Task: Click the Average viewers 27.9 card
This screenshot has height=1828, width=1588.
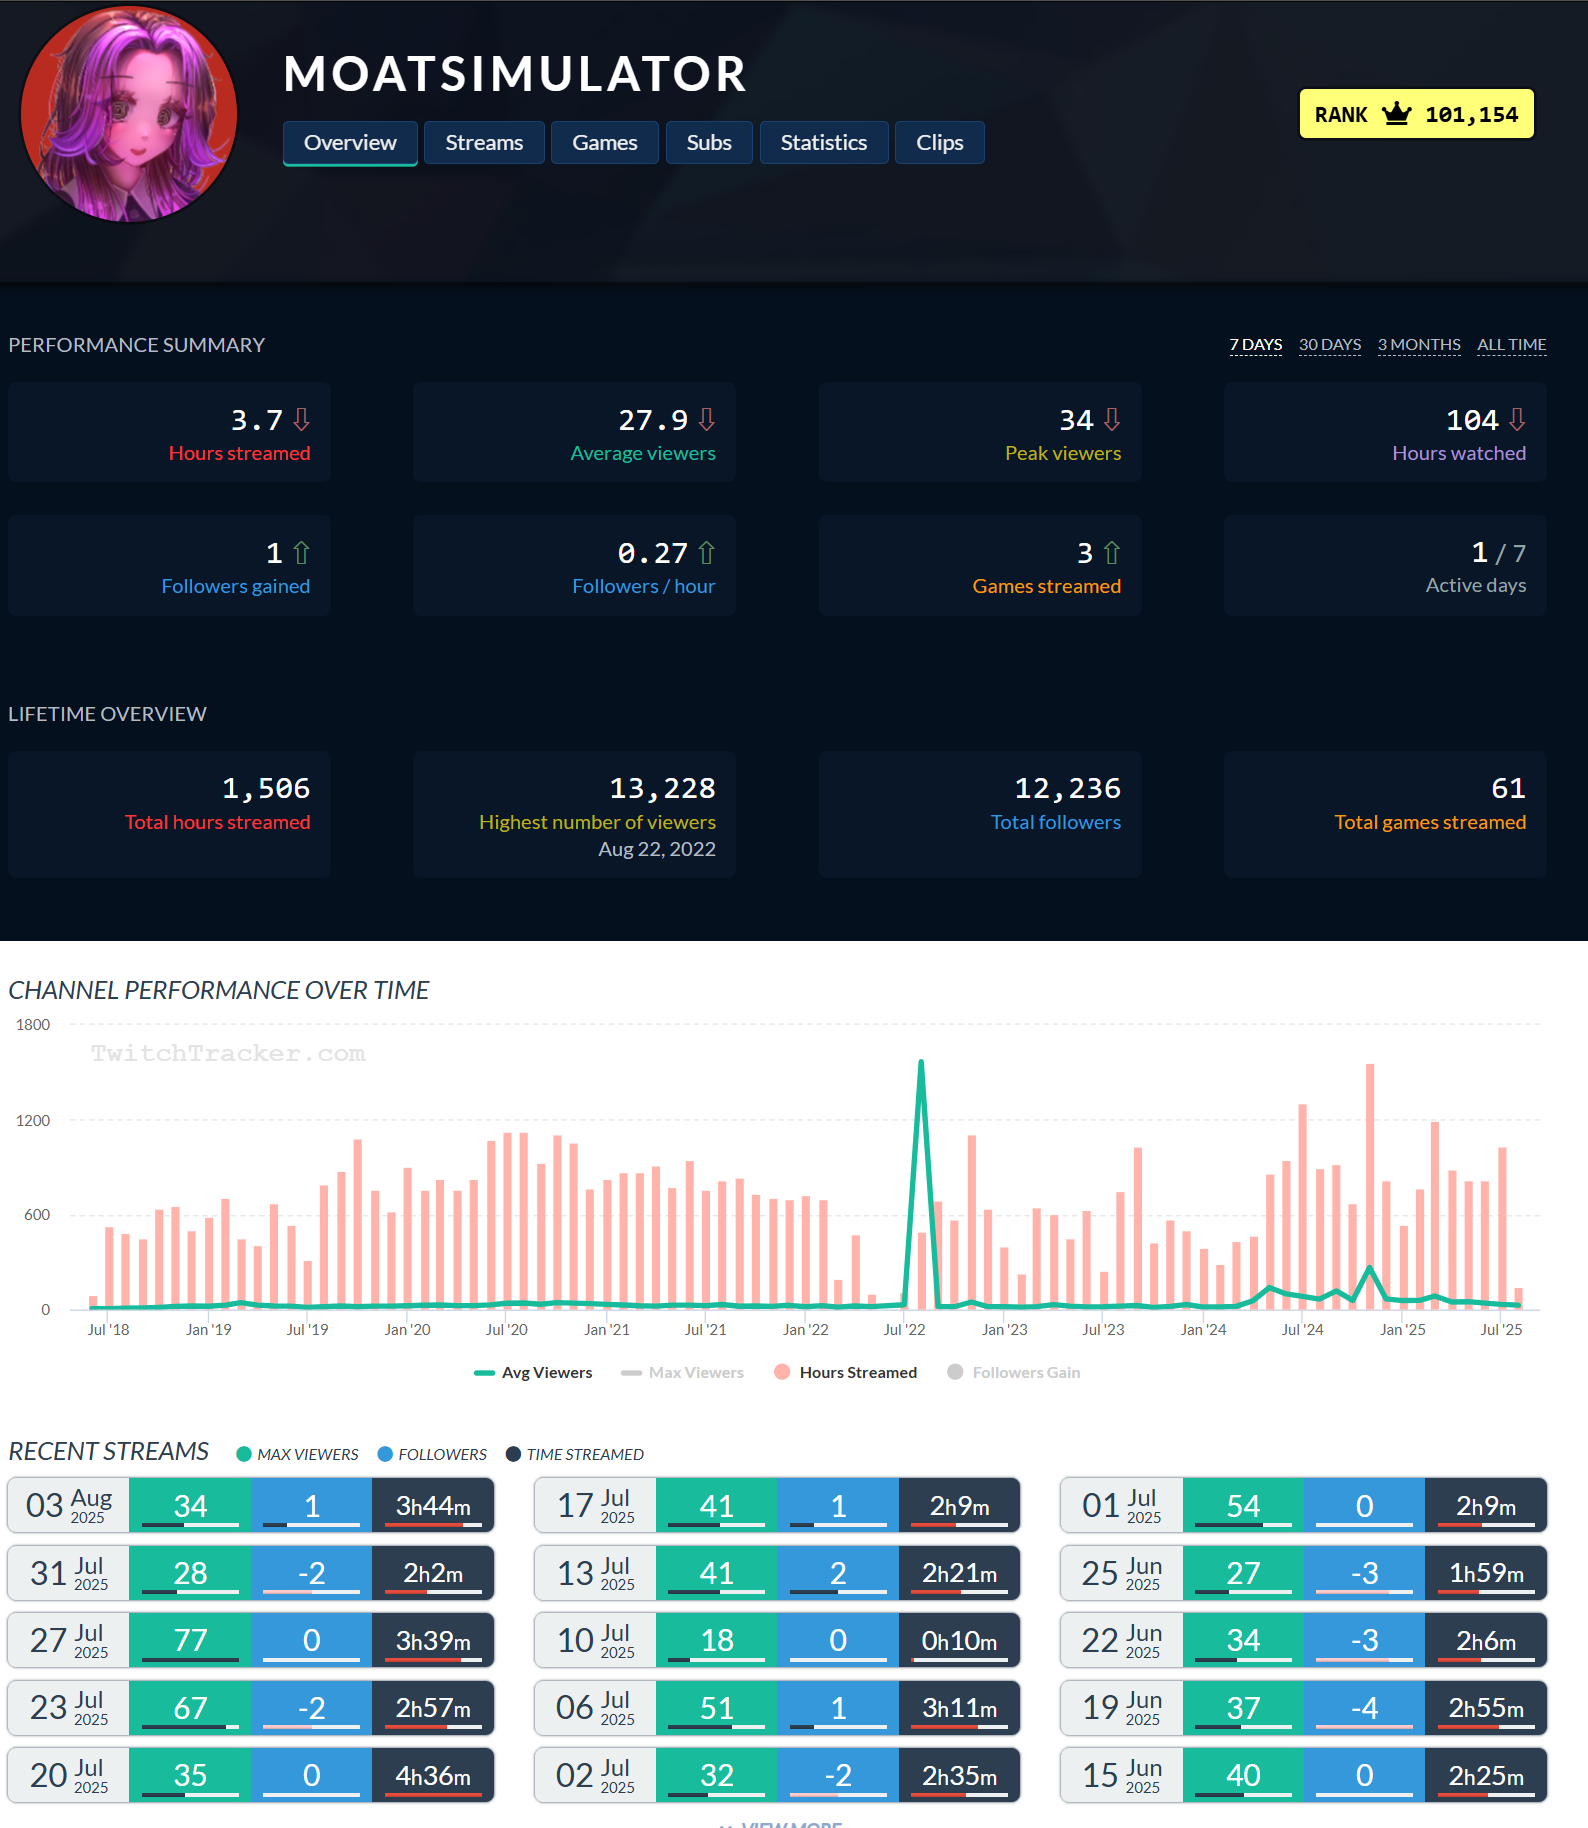Action: (x=574, y=432)
